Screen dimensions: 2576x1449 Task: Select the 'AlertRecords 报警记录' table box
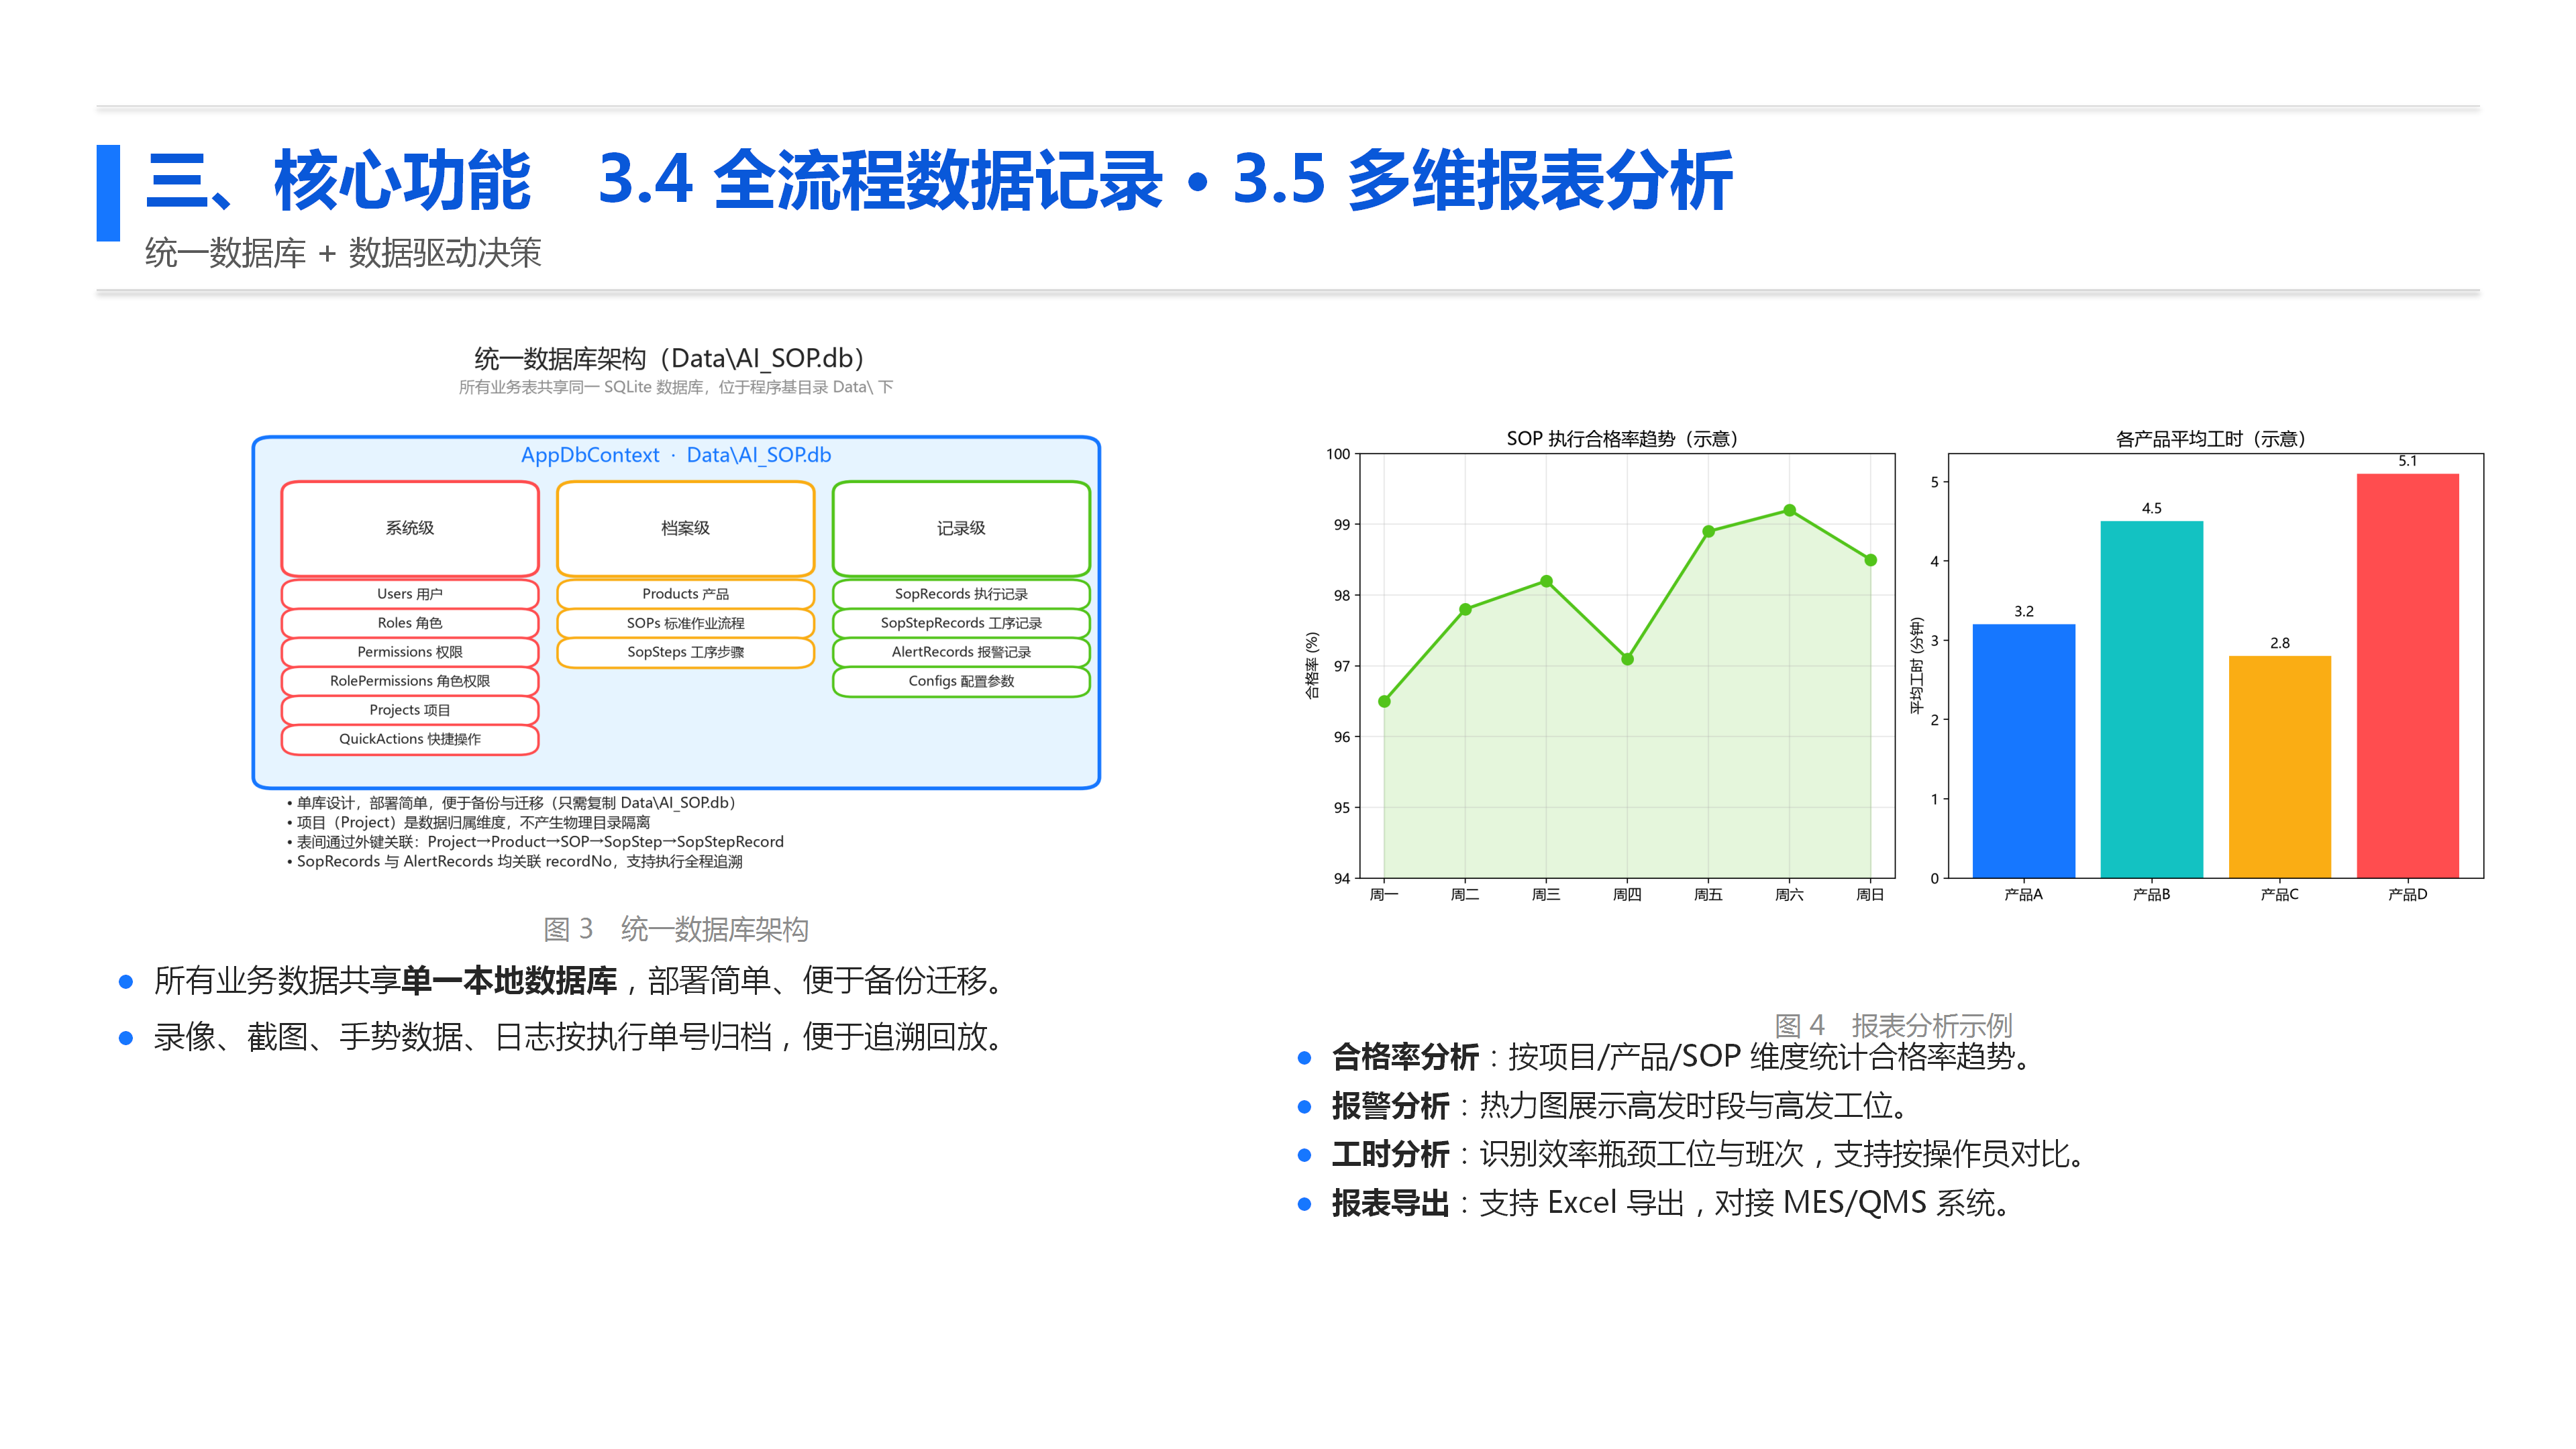961,652
